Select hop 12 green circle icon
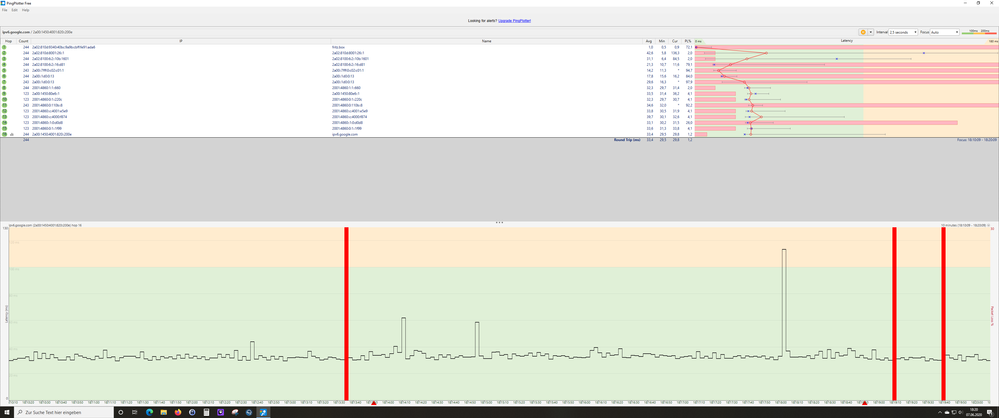 pos(4,111)
